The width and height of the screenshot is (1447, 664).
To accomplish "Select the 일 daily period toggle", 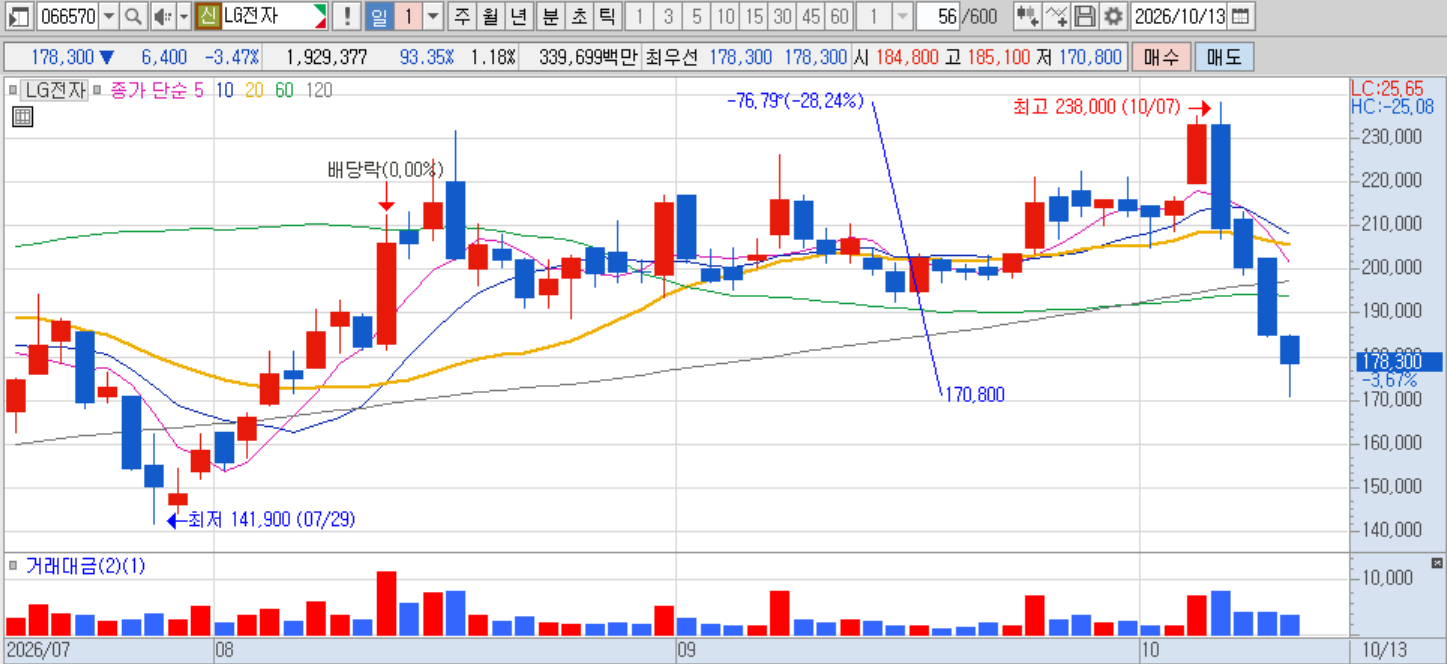I will coord(379,16).
